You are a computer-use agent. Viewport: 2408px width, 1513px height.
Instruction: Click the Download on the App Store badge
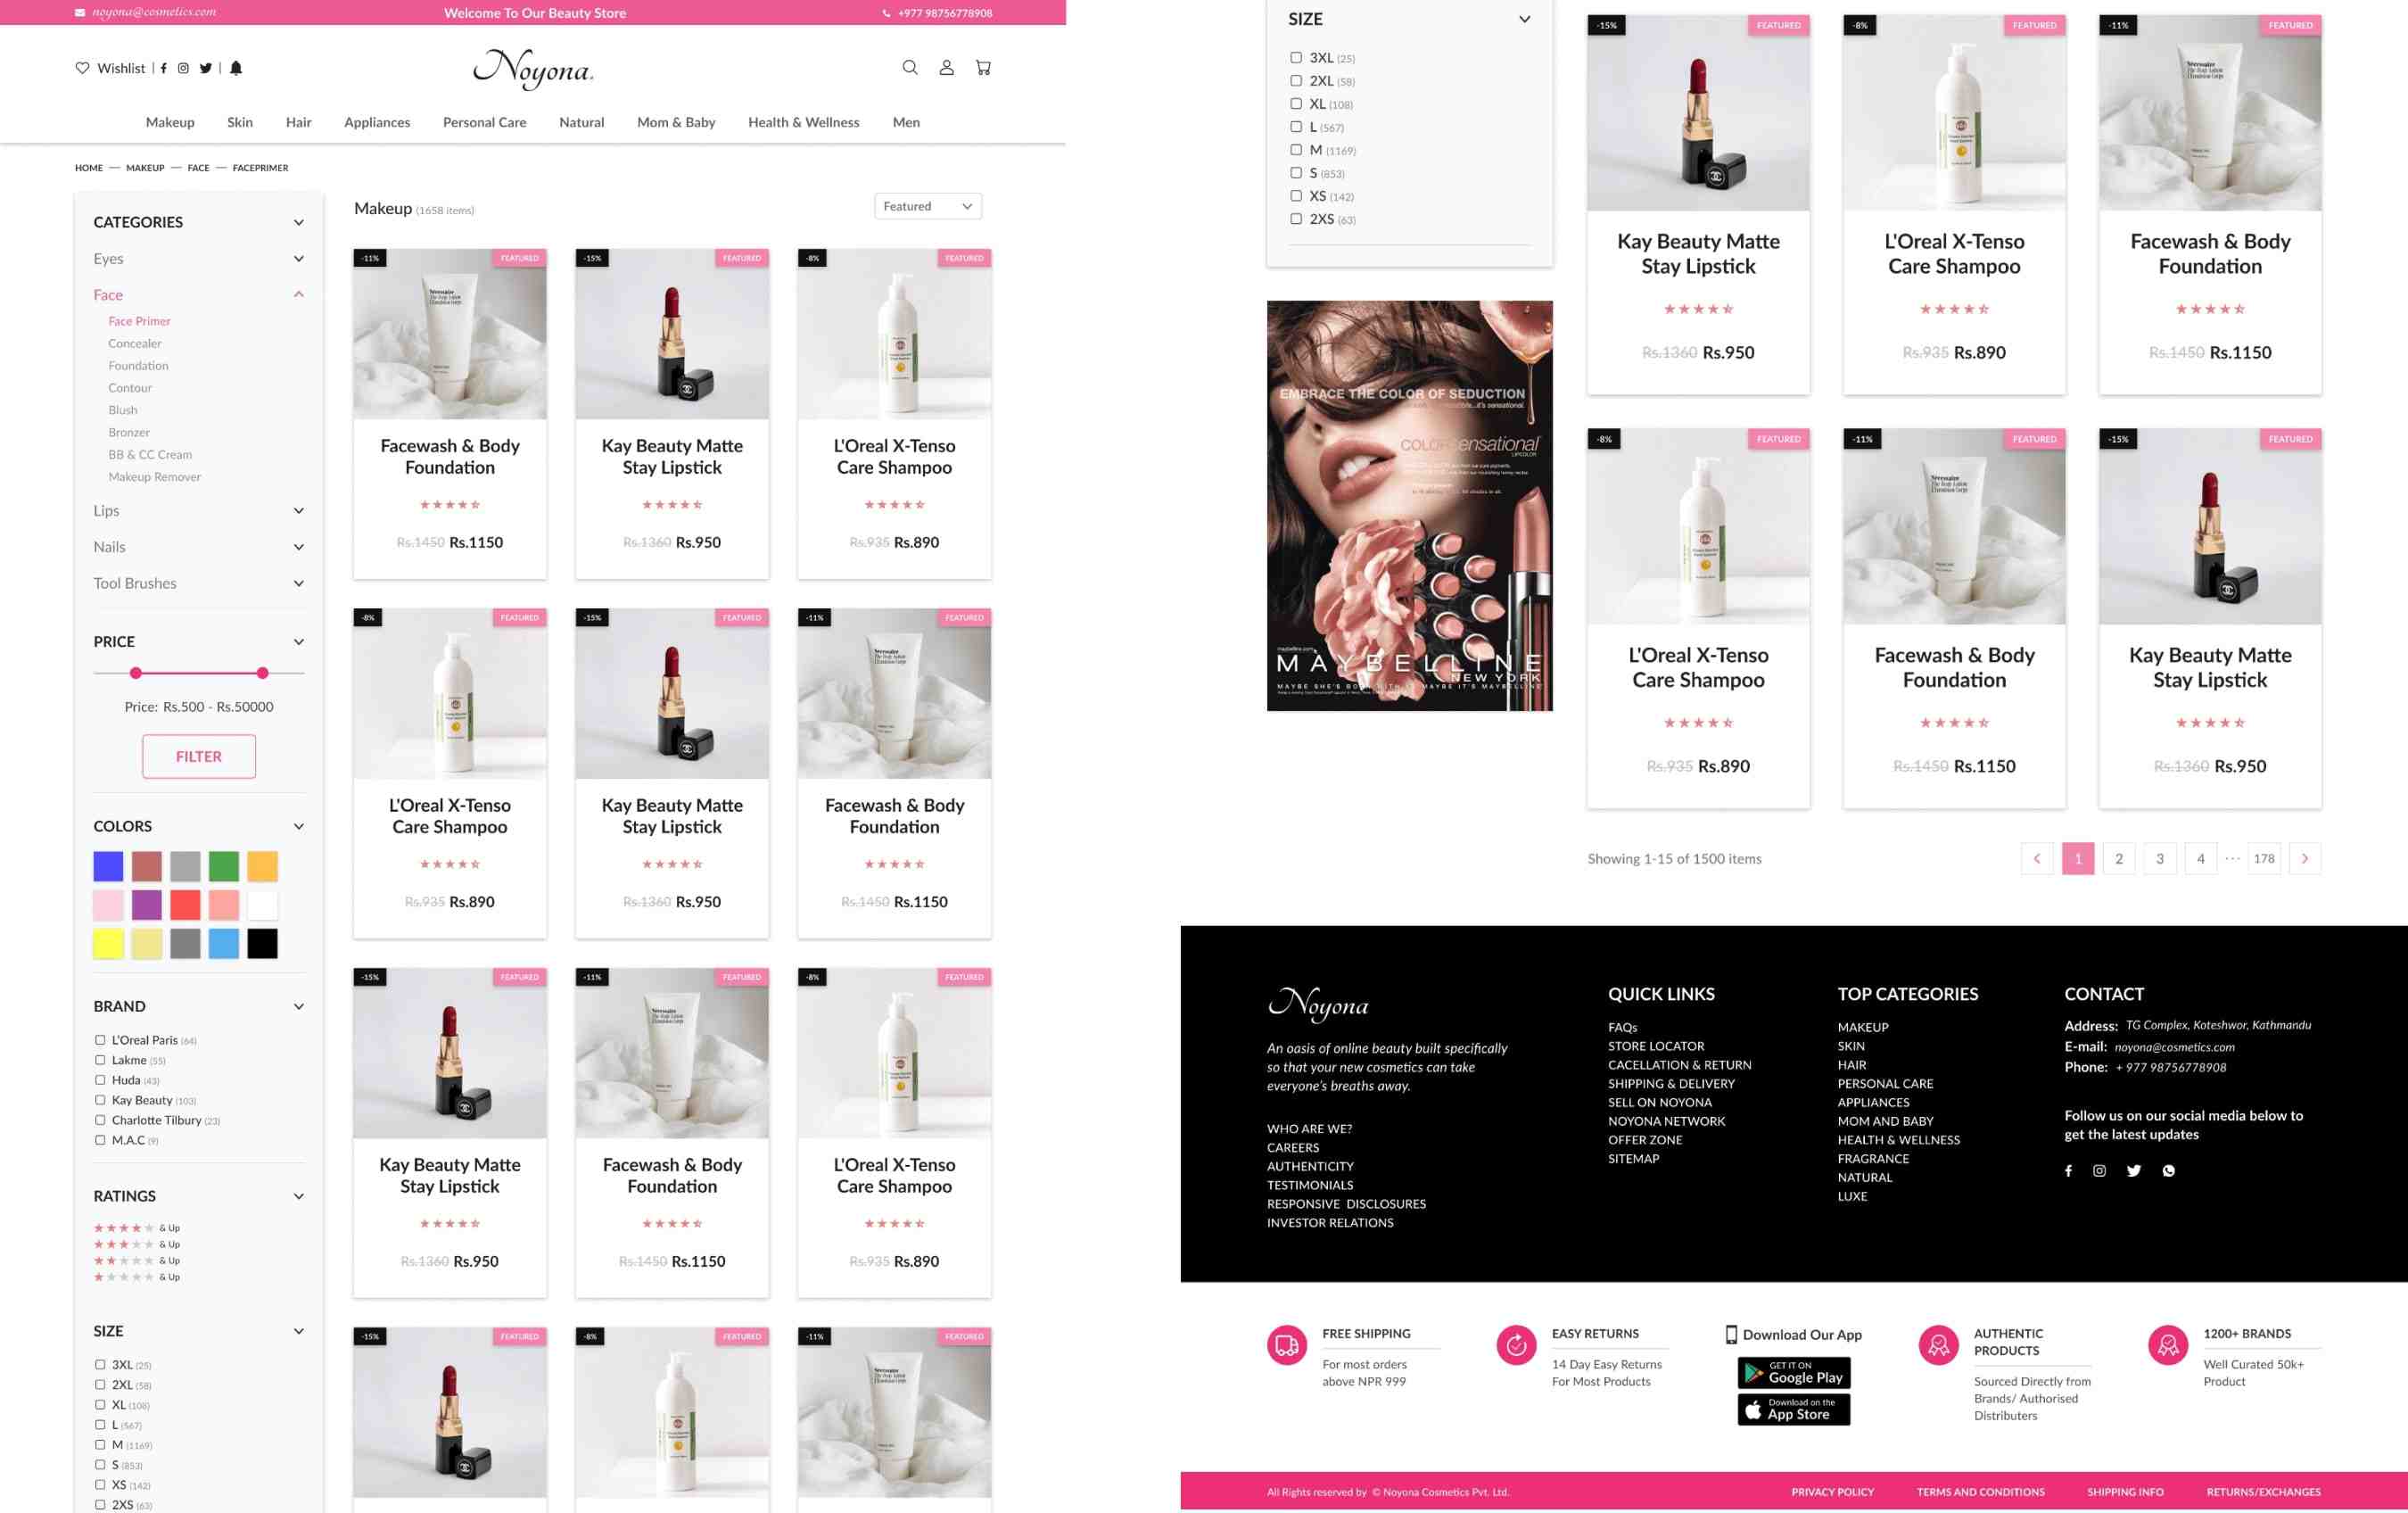tap(1794, 1409)
